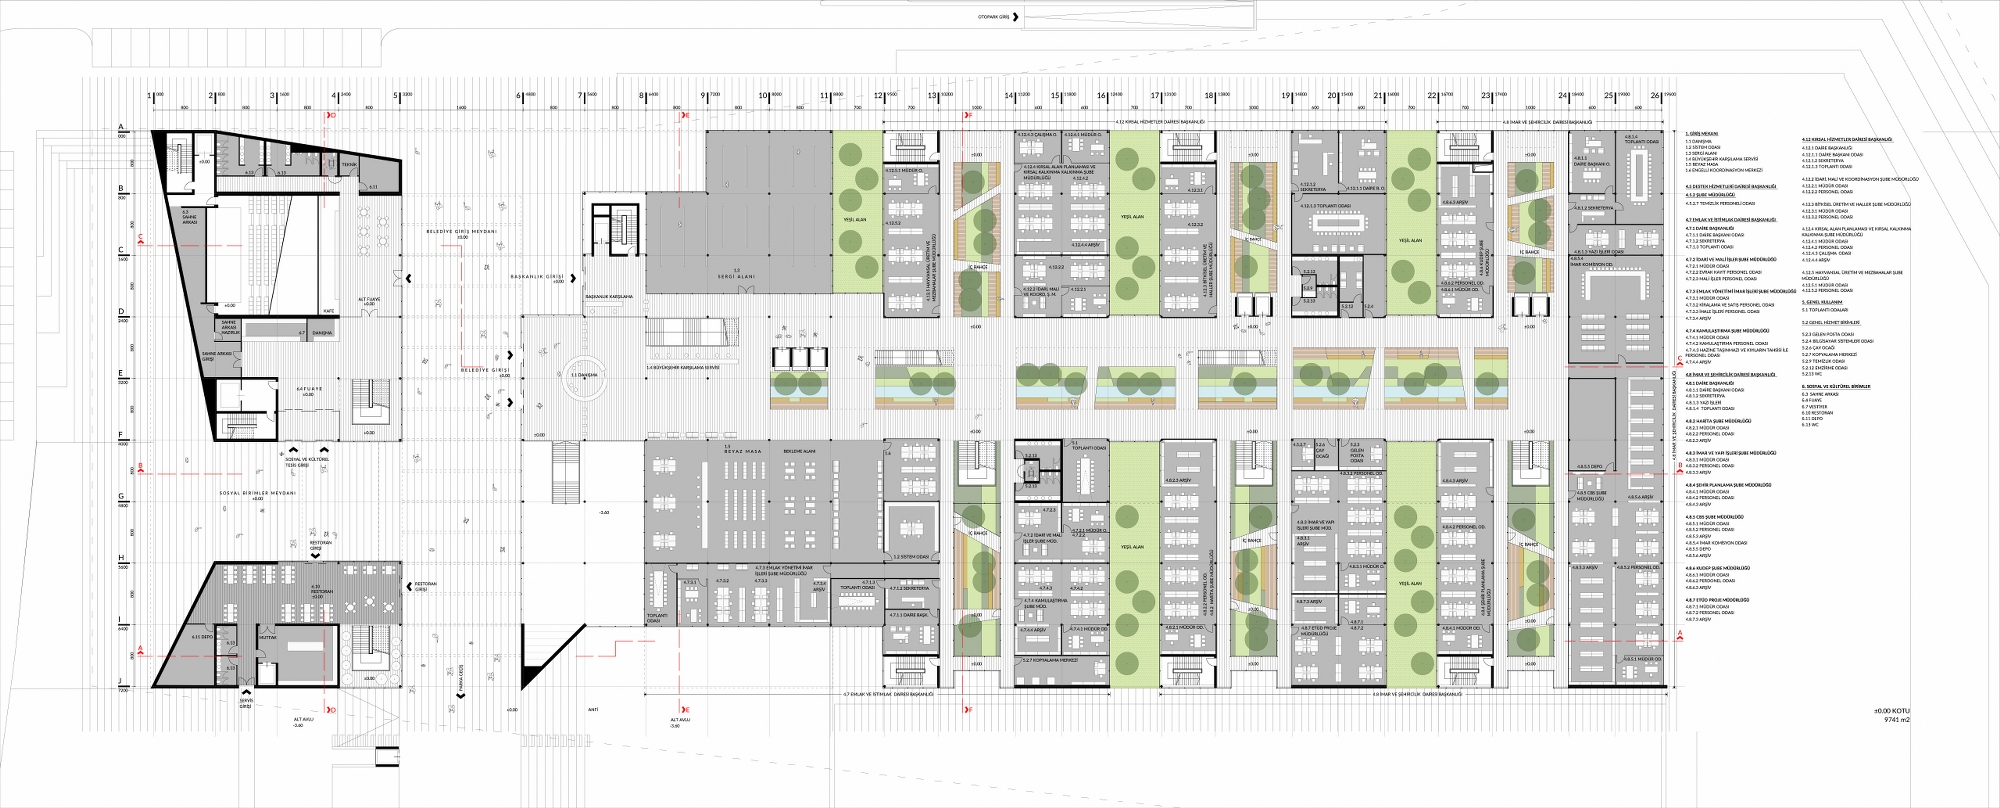Select the Sergi Alanı exhibition hall label
This screenshot has width=2000, height=808.
pyautogui.click(x=736, y=271)
